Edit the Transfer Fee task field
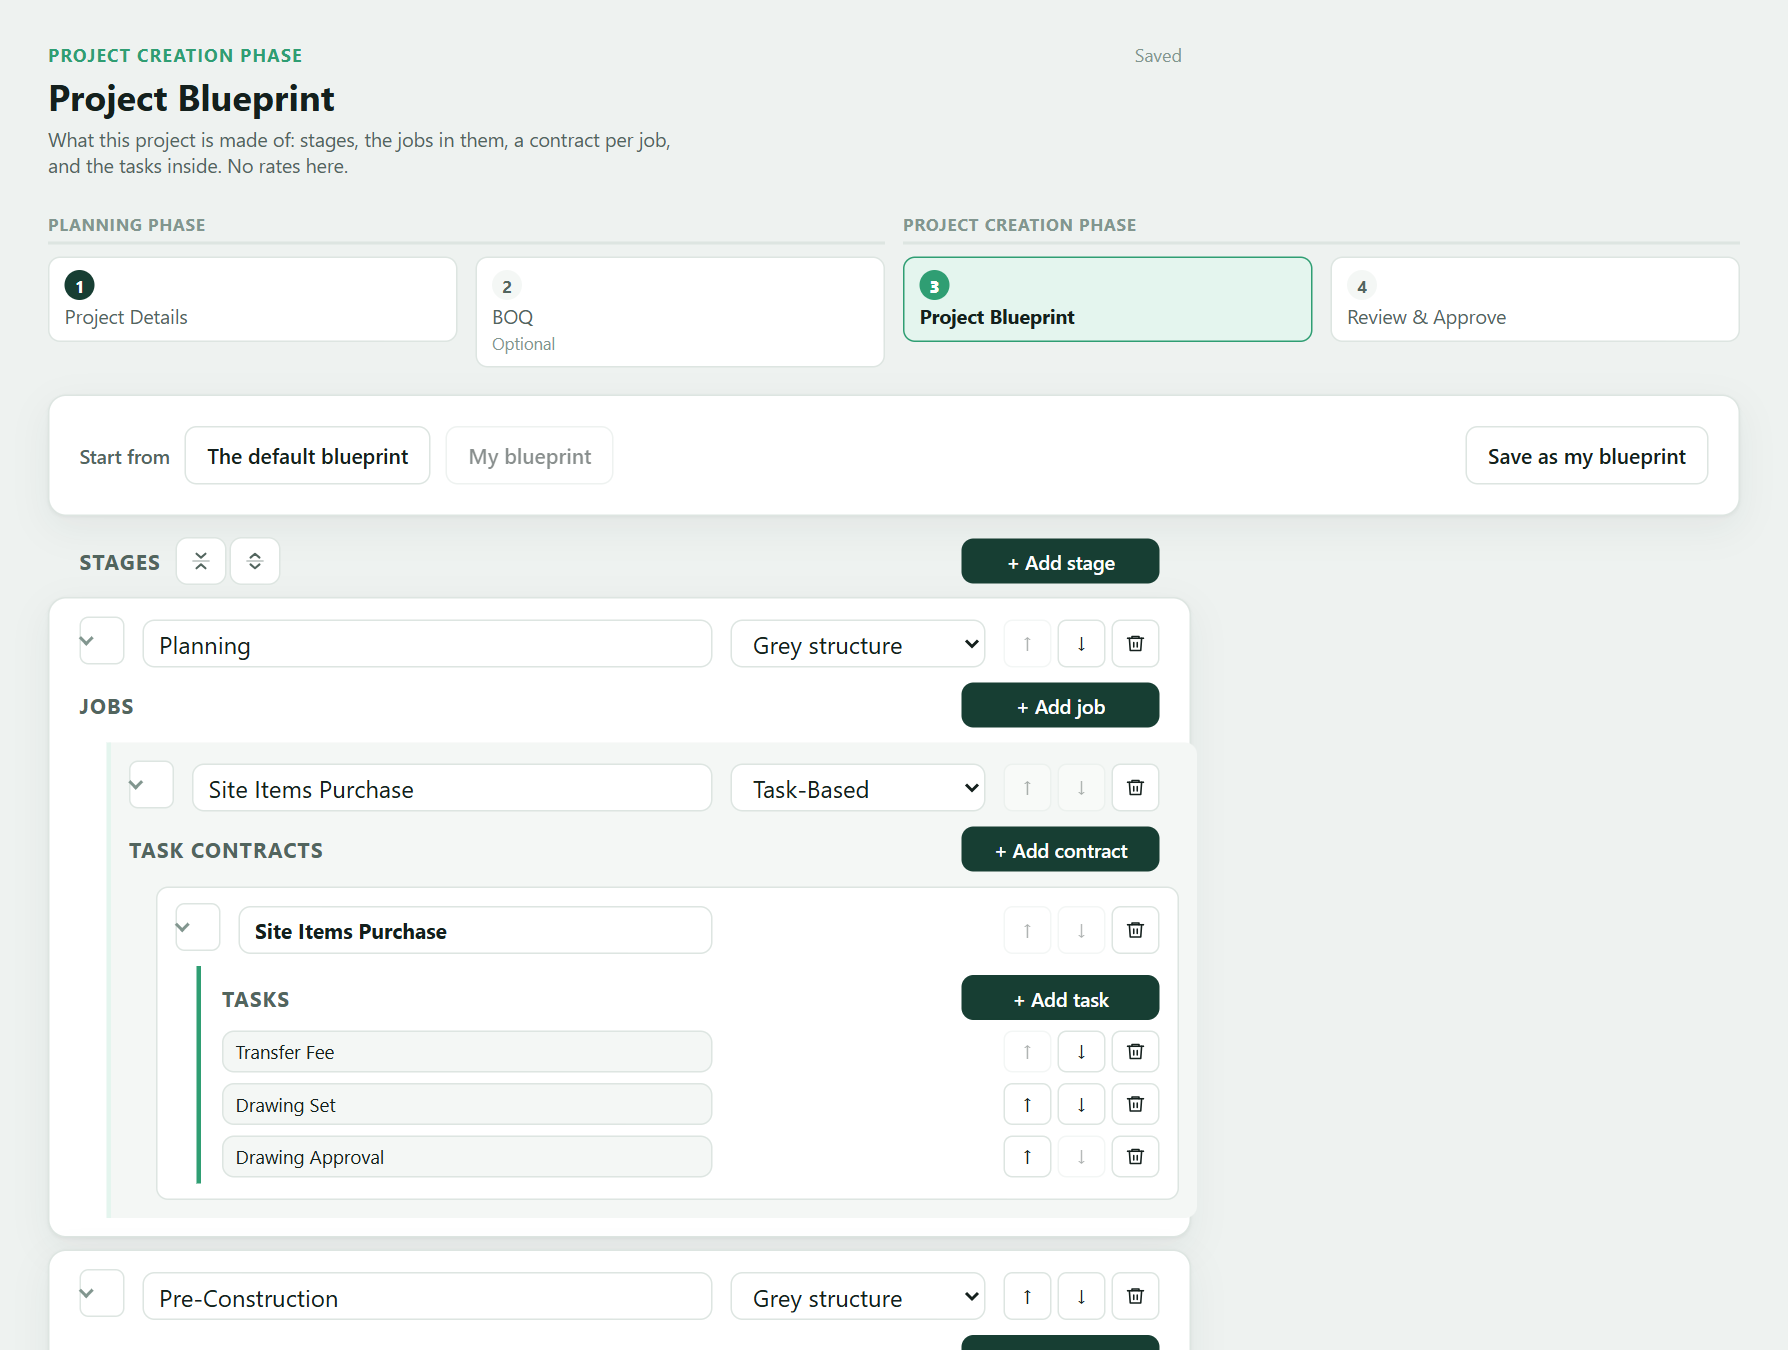1788x1350 pixels. (467, 1052)
